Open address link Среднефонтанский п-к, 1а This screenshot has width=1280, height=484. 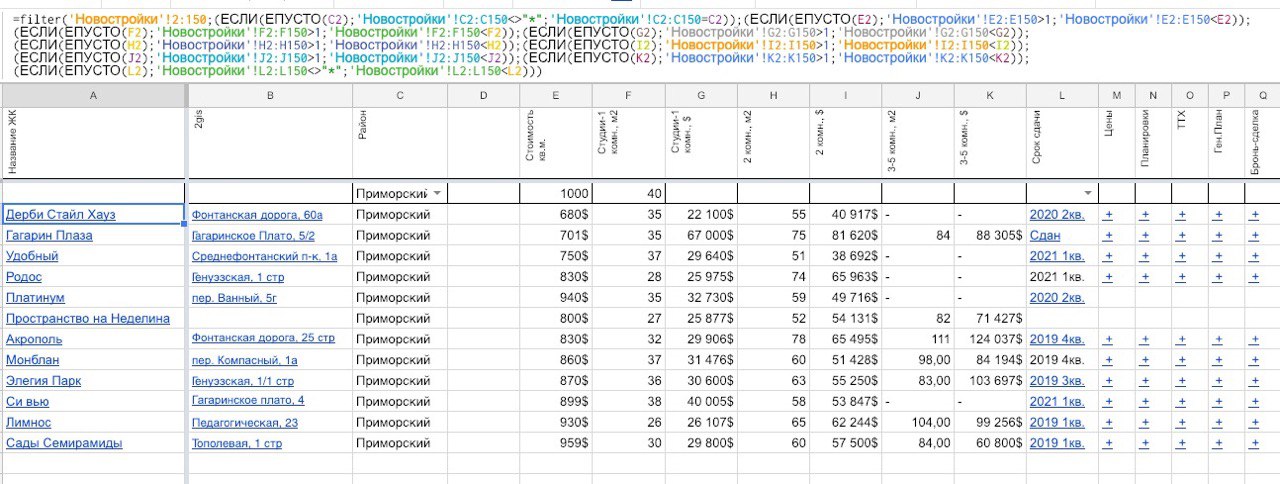click(265, 256)
